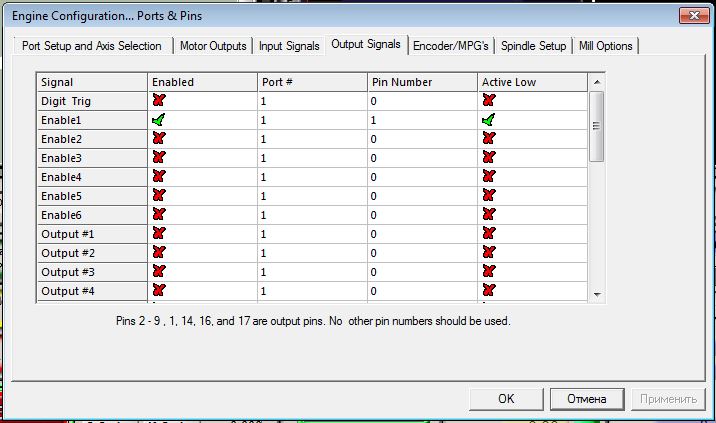Open the Encoder/MPG's tab
This screenshot has width=716, height=423.
click(x=451, y=46)
